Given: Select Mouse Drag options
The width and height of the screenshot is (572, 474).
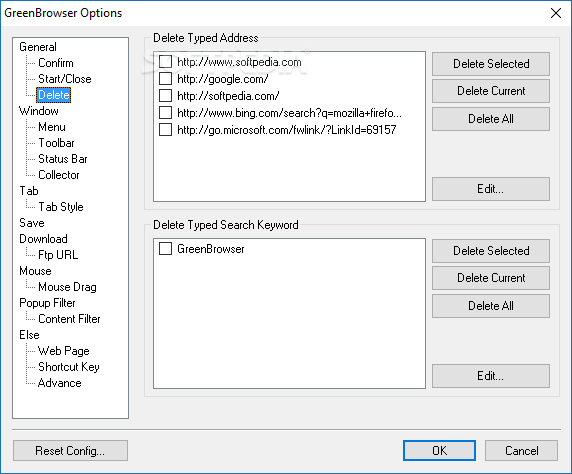Looking at the screenshot, I should (x=67, y=287).
